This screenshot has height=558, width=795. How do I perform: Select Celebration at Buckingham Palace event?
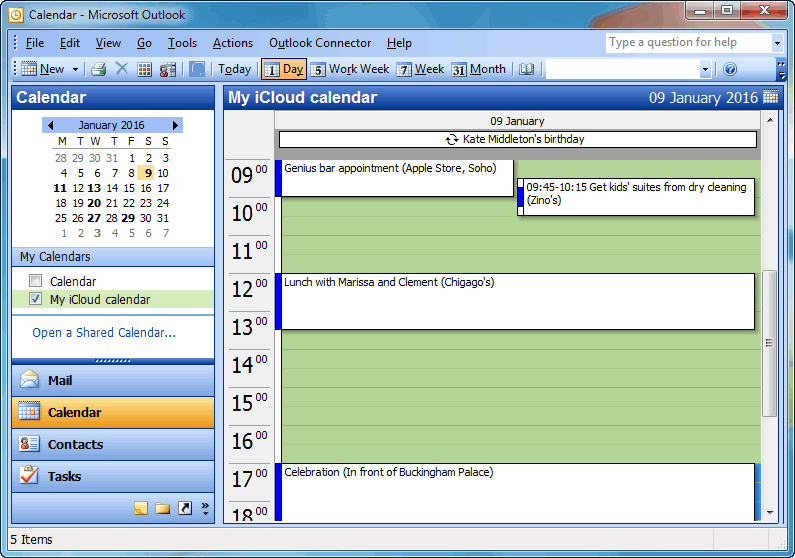pyautogui.click(x=515, y=492)
